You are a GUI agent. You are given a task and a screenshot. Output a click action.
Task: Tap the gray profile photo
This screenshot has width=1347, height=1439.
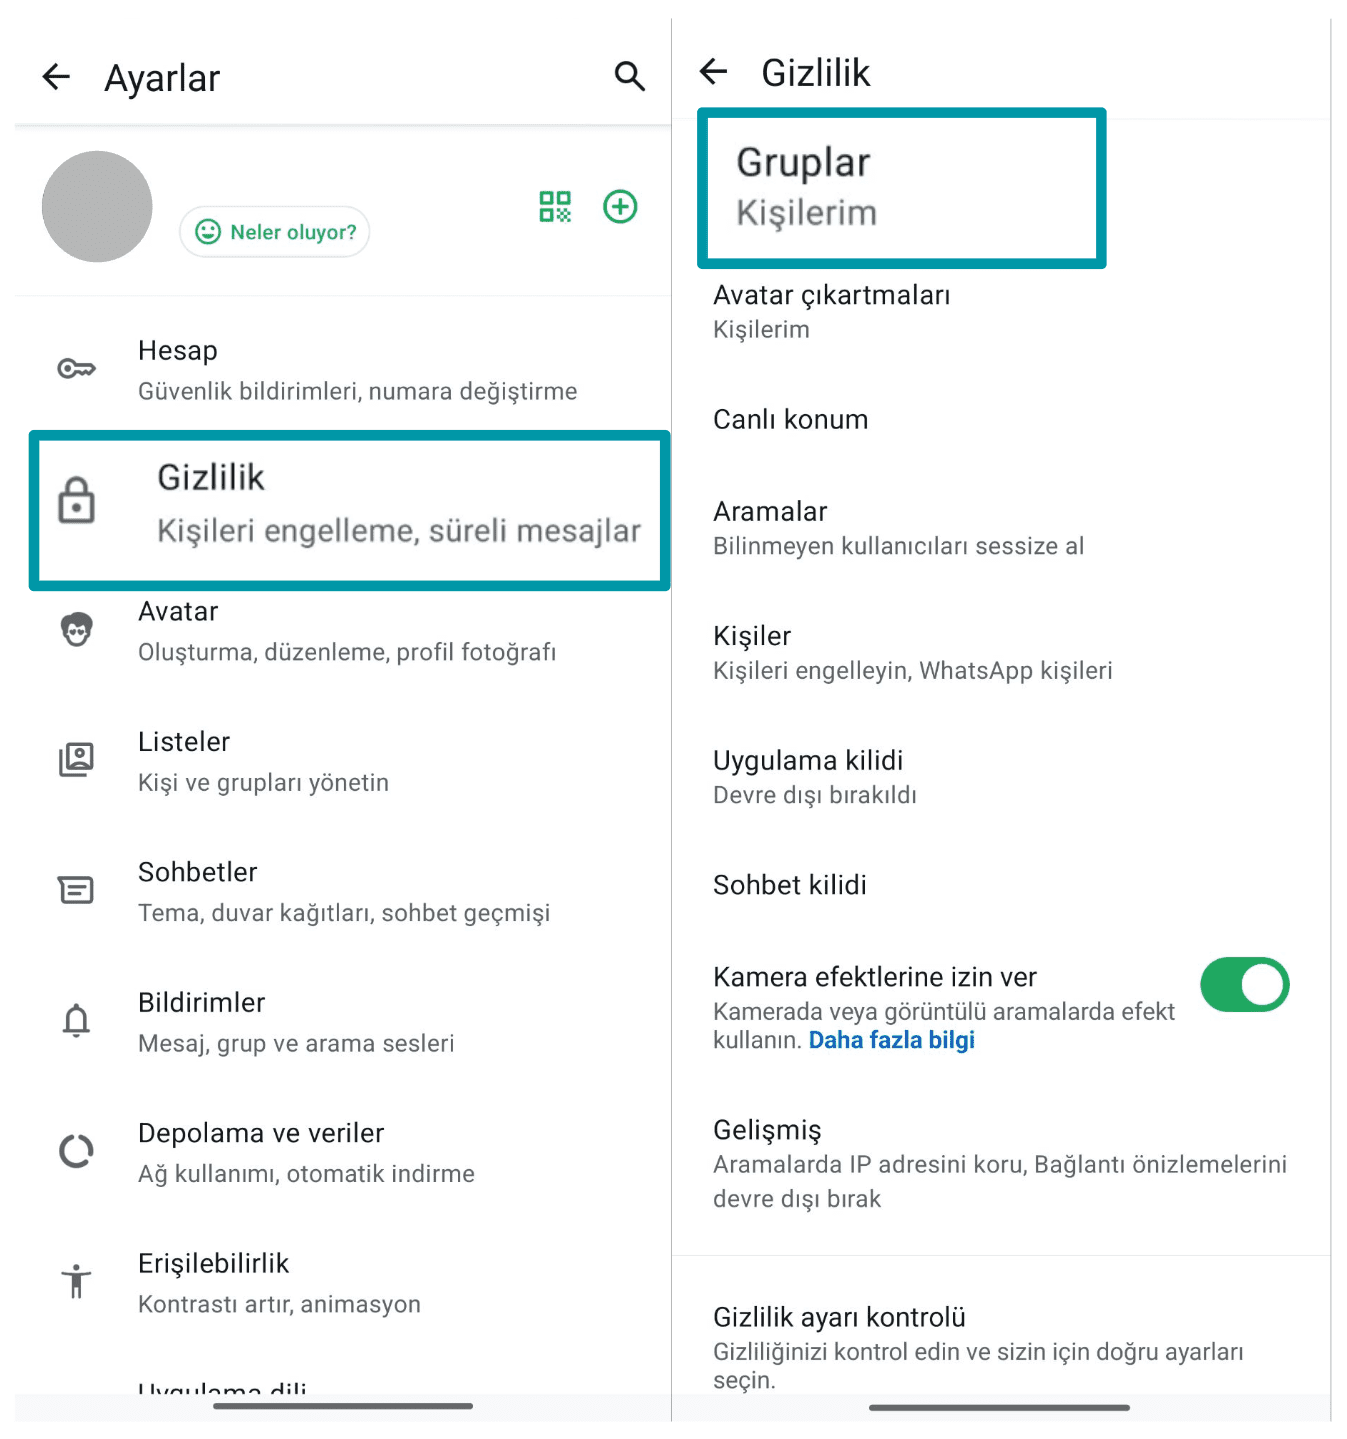pyautogui.click(x=97, y=207)
